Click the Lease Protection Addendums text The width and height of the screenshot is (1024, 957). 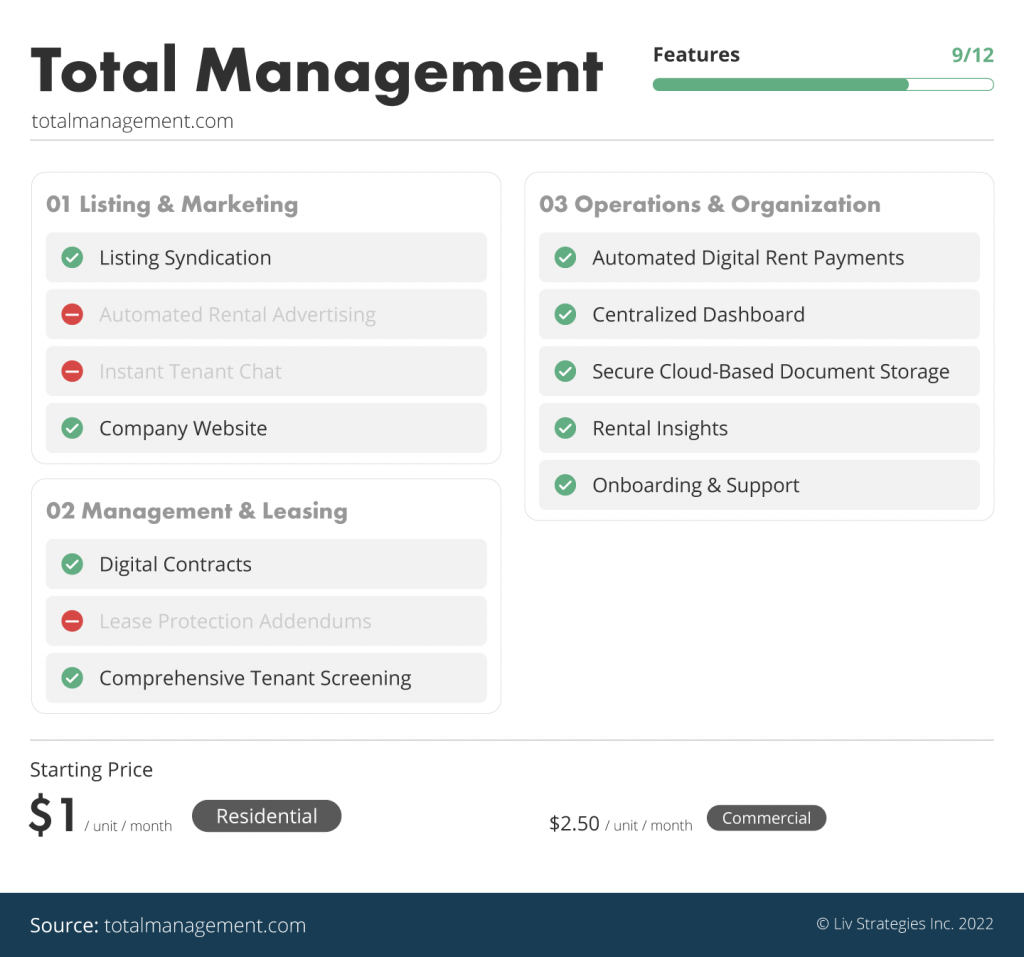click(x=235, y=621)
